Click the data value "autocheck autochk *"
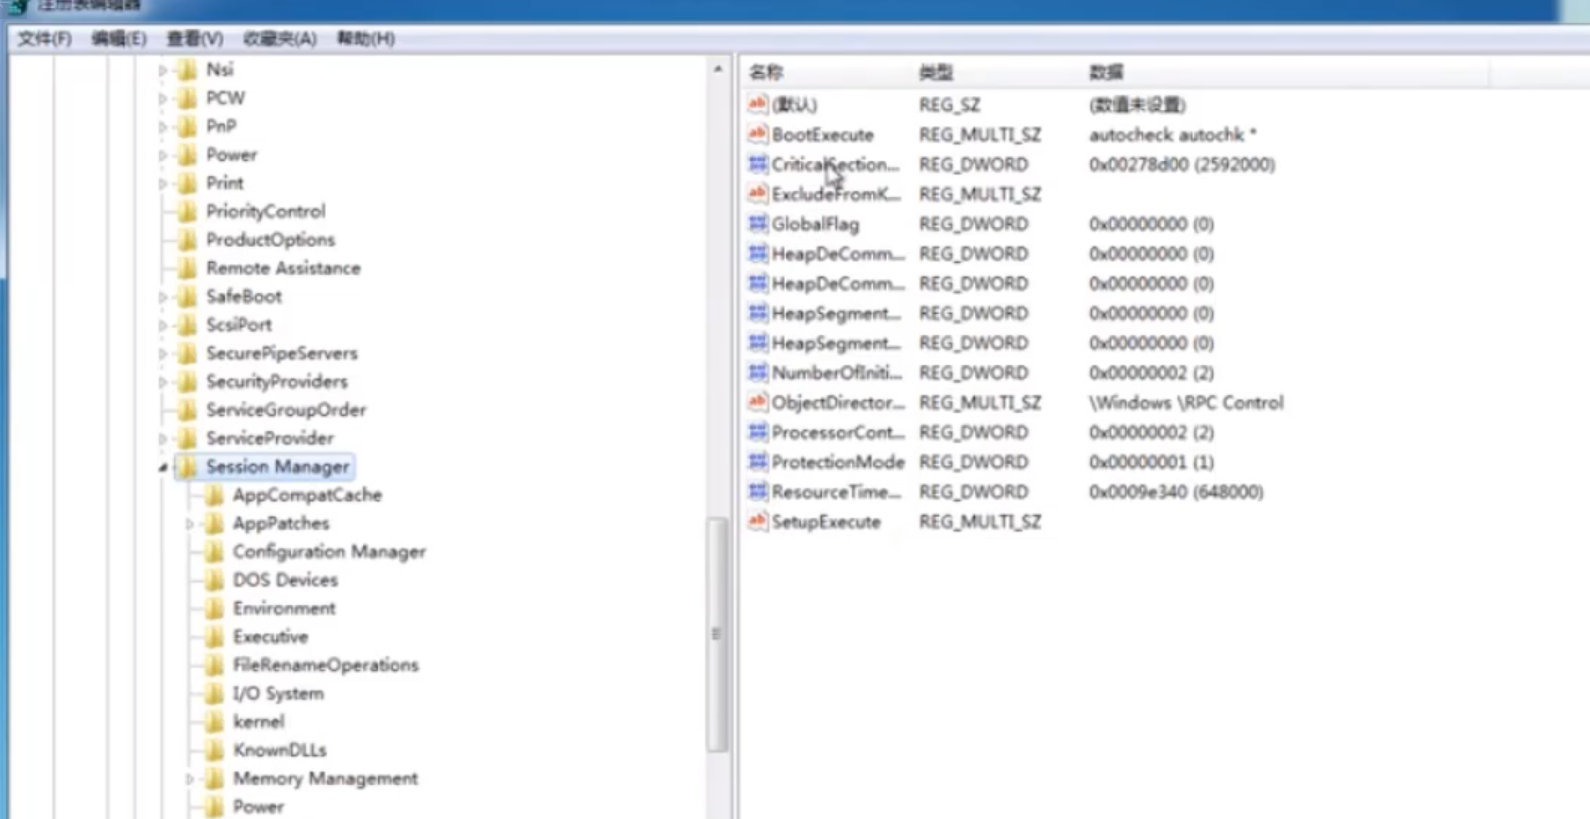The width and height of the screenshot is (1590, 819). point(1172,134)
